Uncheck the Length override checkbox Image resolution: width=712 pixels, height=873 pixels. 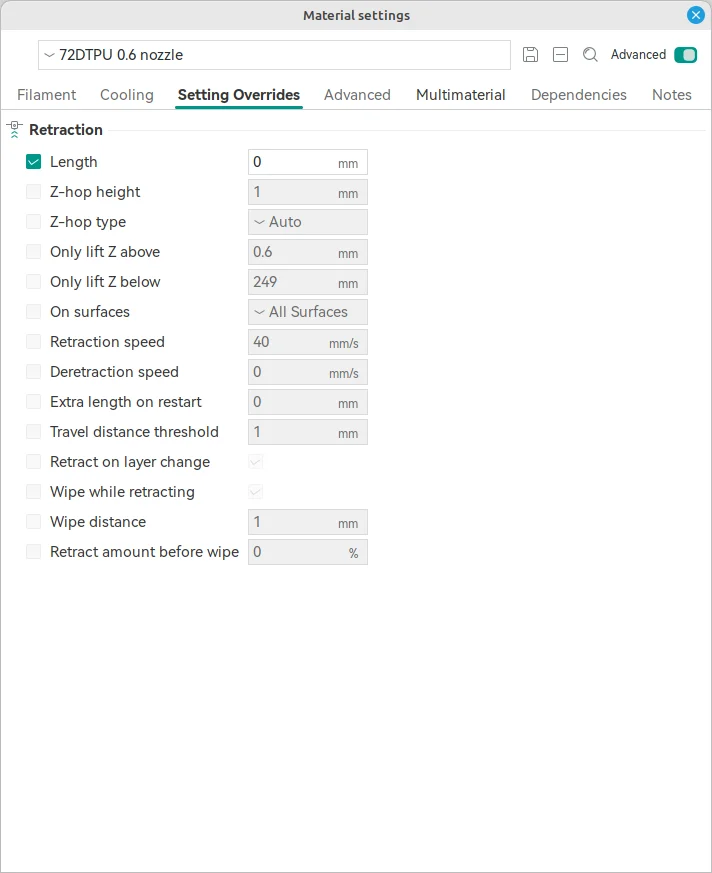(33, 162)
